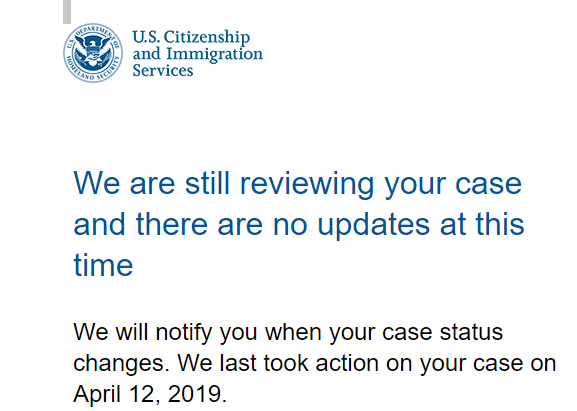Image resolution: width=577 pixels, height=411 pixels.
Task: Click the 'We are still reviewing' heading line
Action: click(298, 183)
